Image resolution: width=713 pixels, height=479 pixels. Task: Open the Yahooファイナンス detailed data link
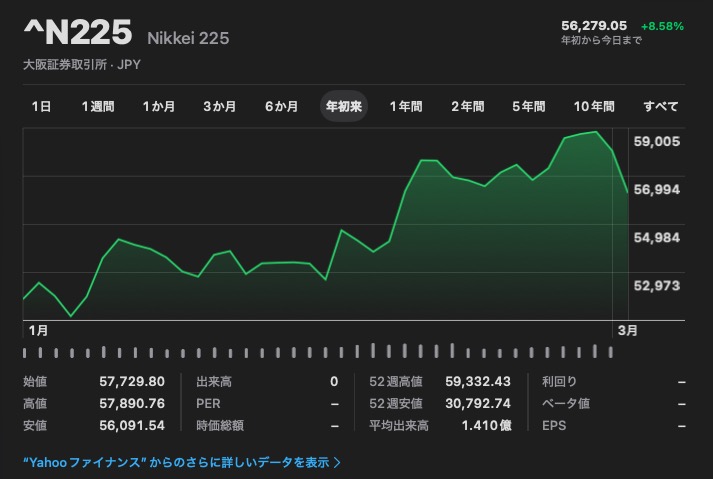[x=175, y=462]
